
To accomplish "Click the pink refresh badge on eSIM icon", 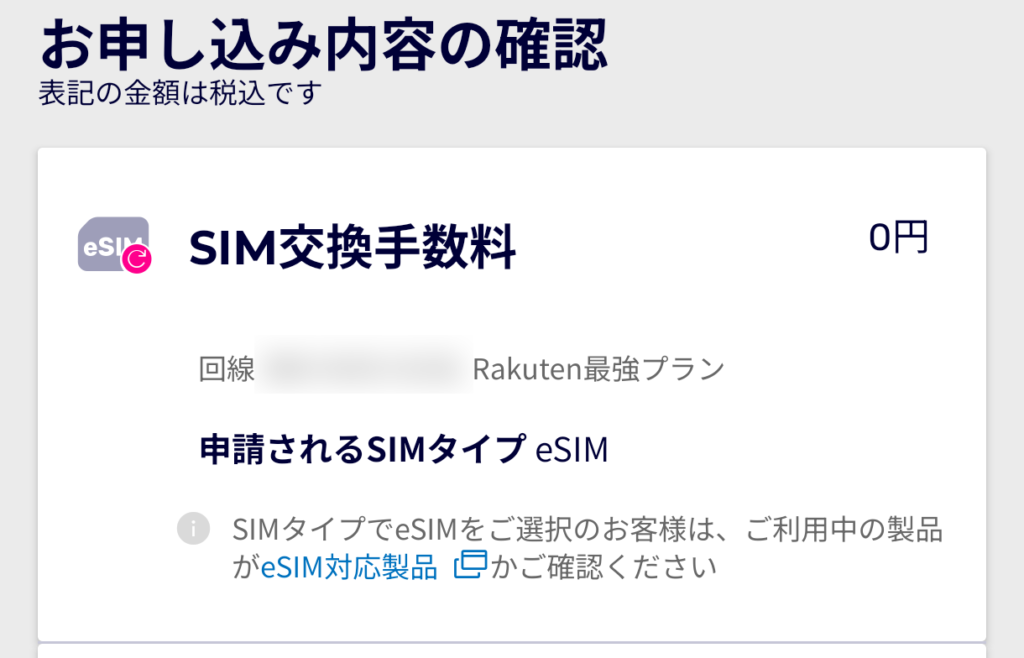I will pos(137,261).
